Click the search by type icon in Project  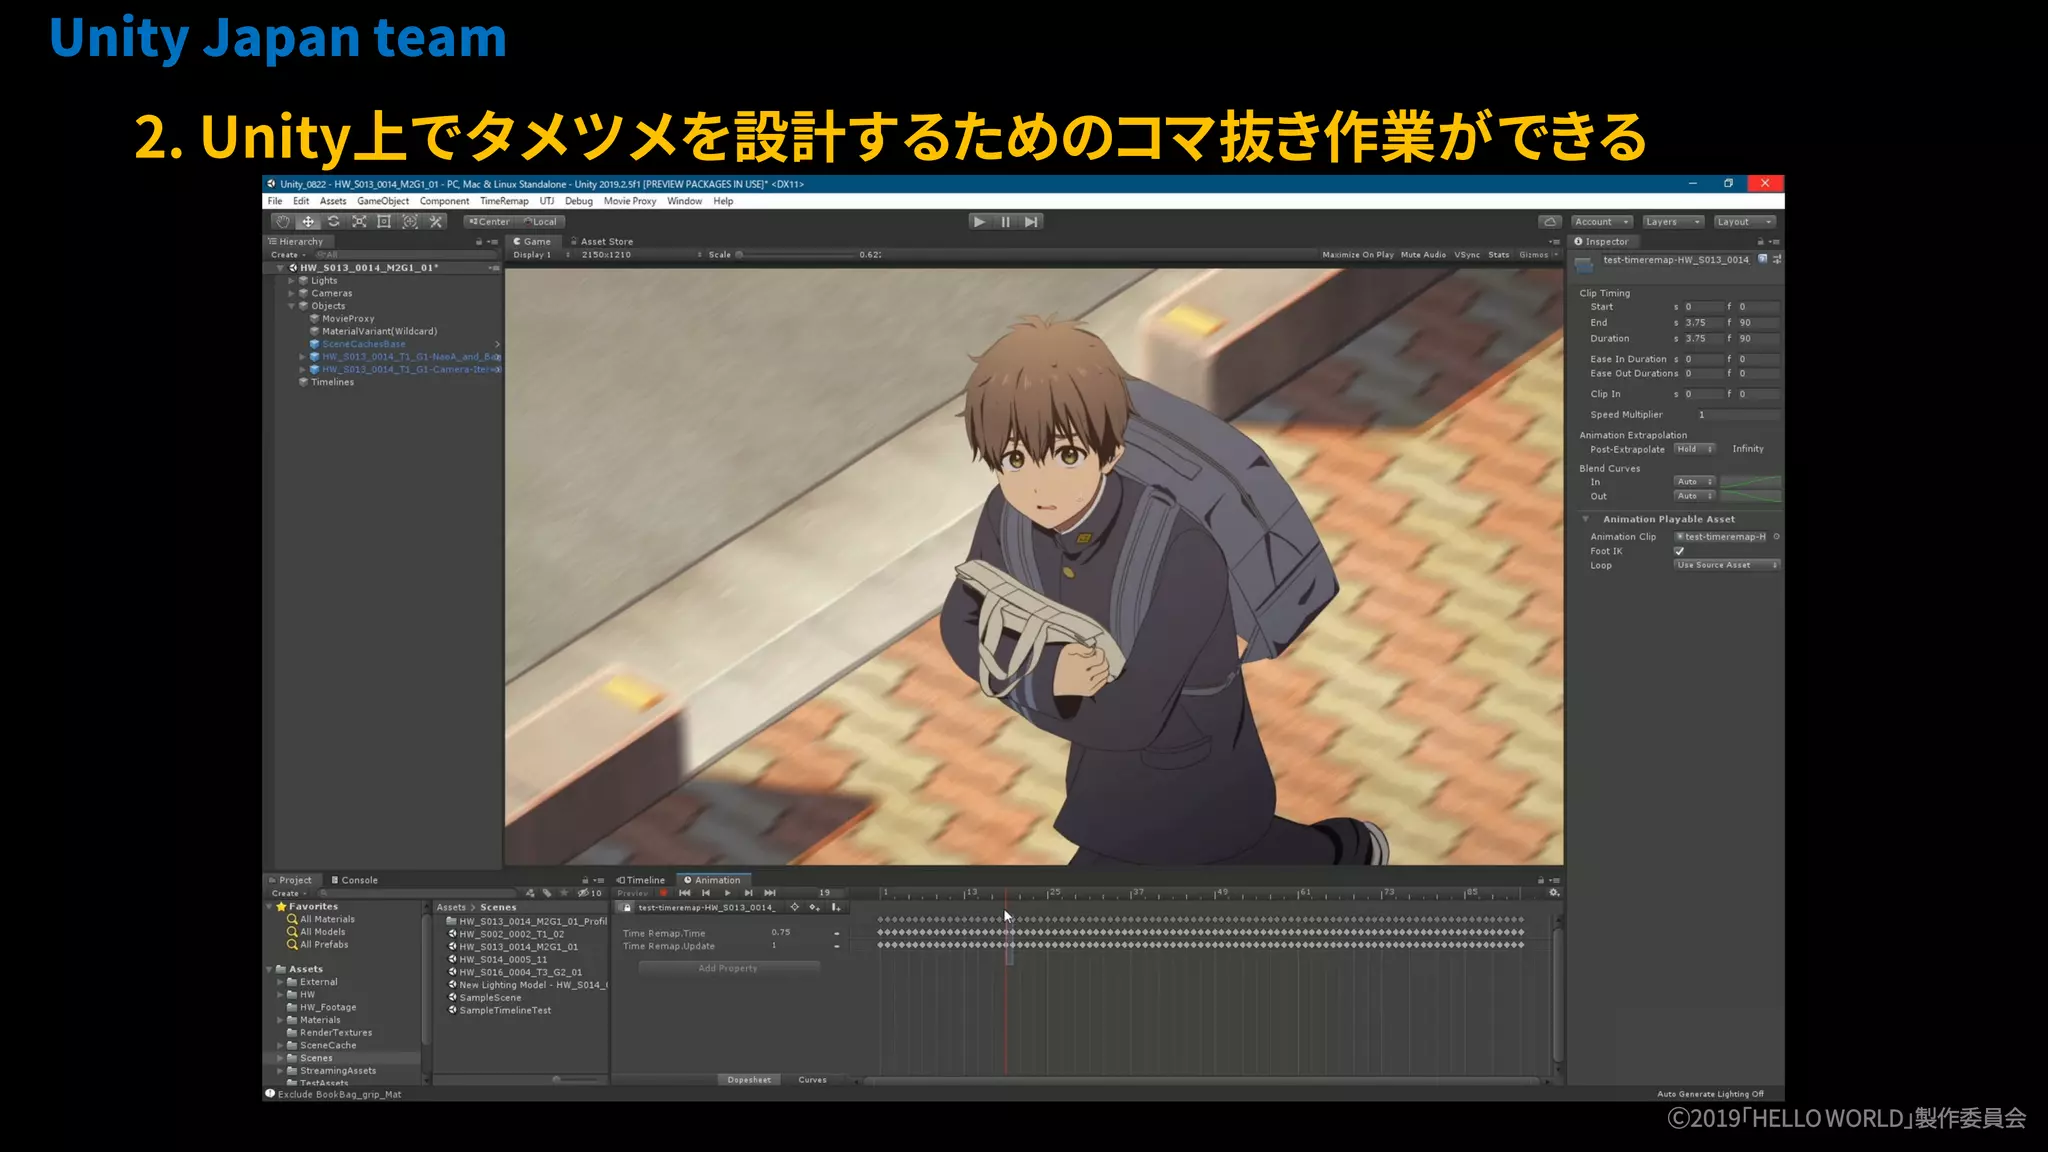click(530, 893)
